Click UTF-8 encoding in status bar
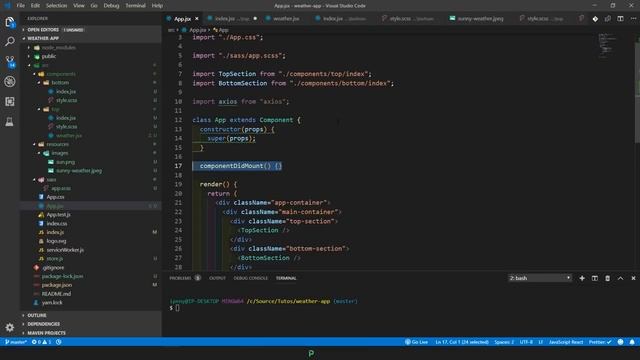Screen dimensions: 640x360 click(x=526, y=342)
